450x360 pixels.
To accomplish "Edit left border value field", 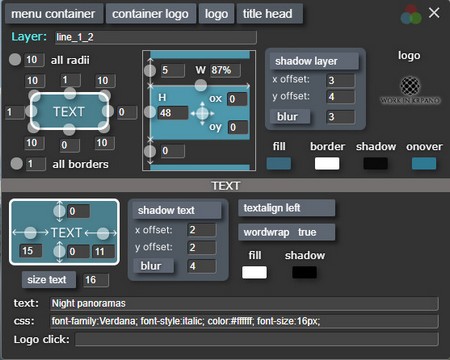I will point(15,112).
